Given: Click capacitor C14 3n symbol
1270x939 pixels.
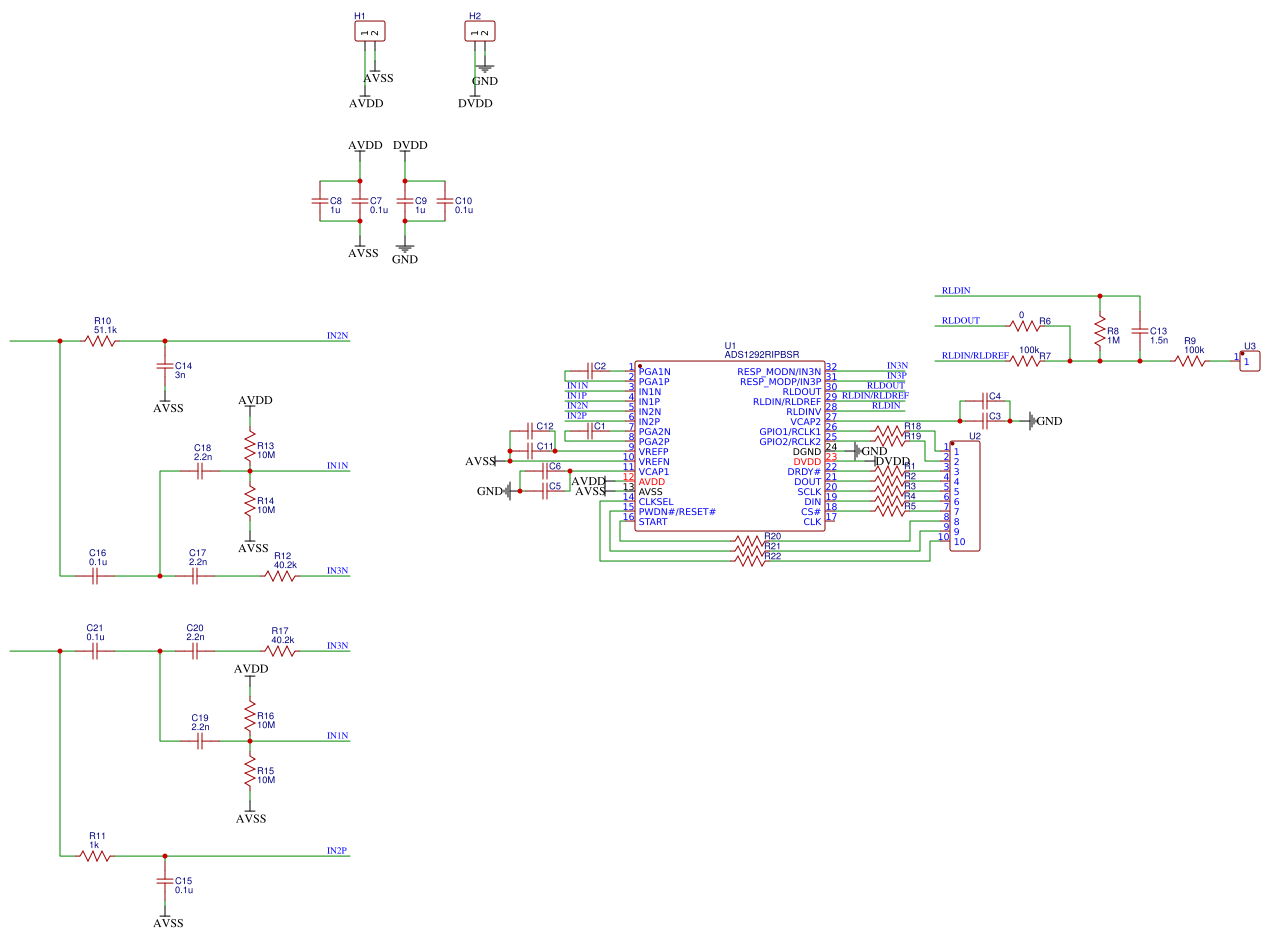Looking at the screenshot, I should (x=165, y=367).
